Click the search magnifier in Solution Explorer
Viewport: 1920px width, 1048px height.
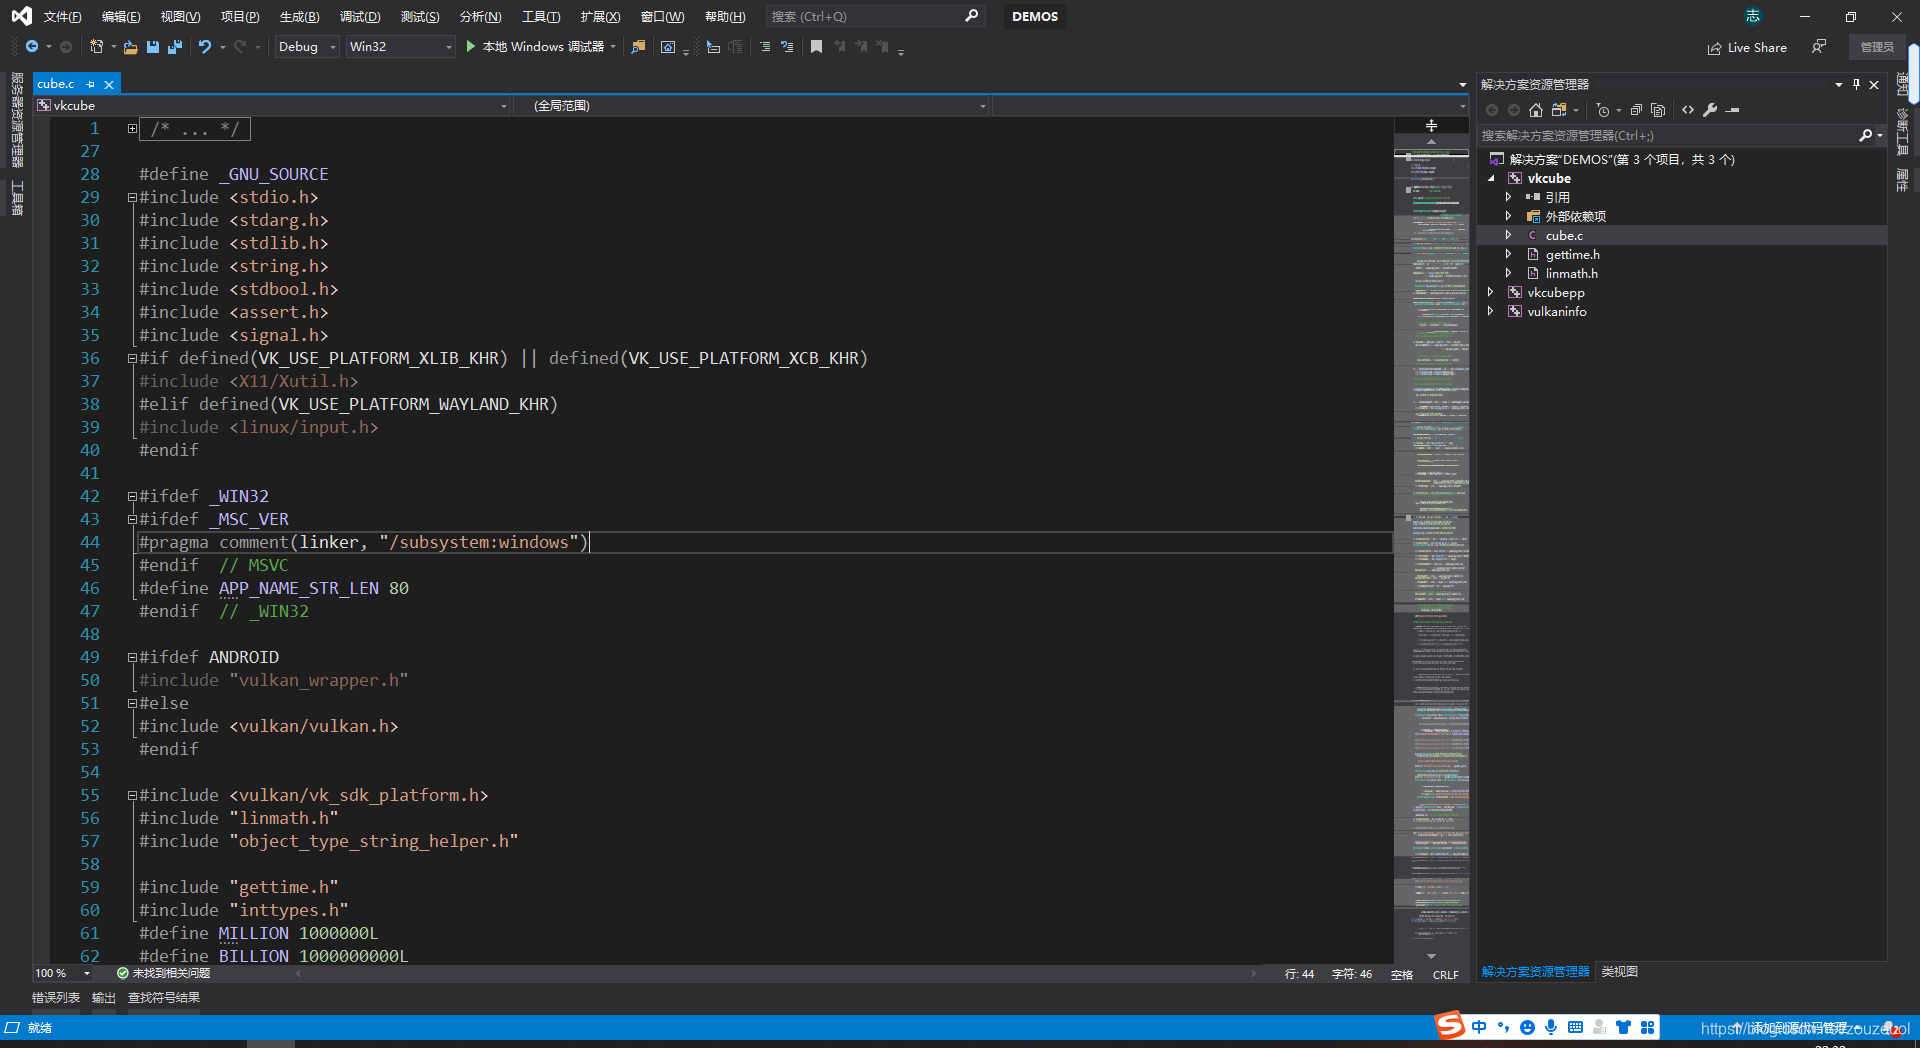(1866, 135)
